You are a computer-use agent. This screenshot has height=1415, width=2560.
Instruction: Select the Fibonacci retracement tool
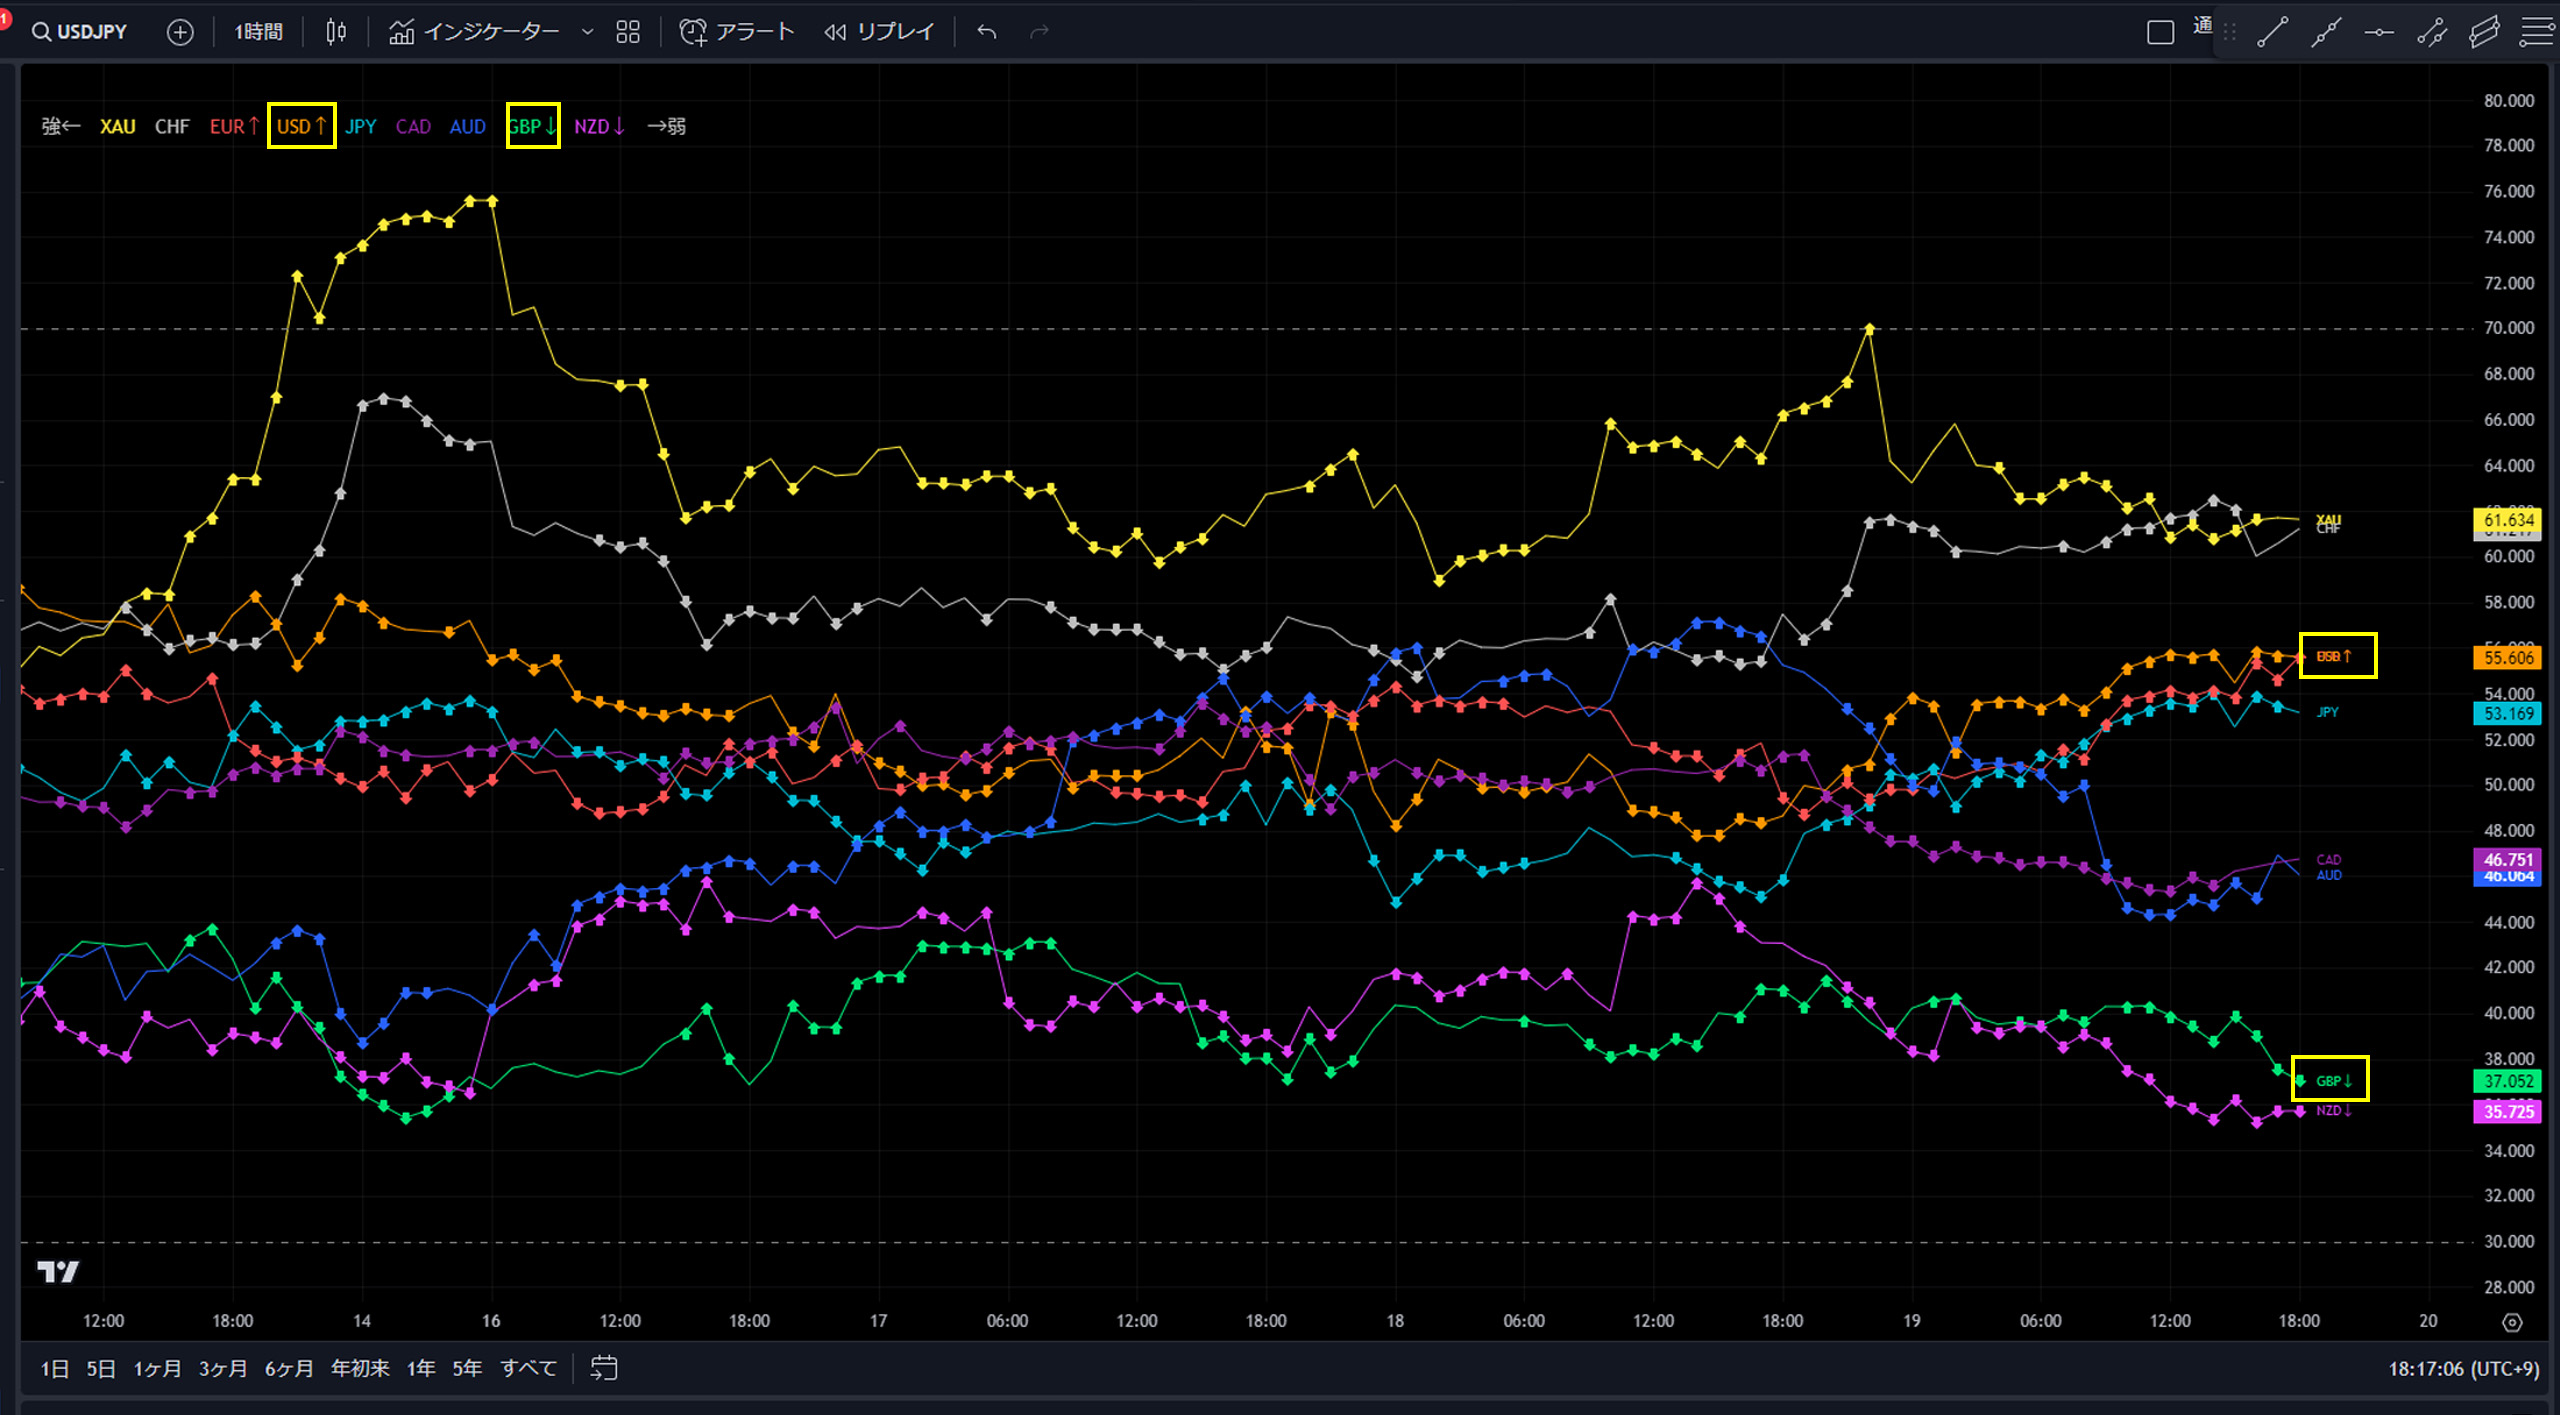[x=2537, y=32]
